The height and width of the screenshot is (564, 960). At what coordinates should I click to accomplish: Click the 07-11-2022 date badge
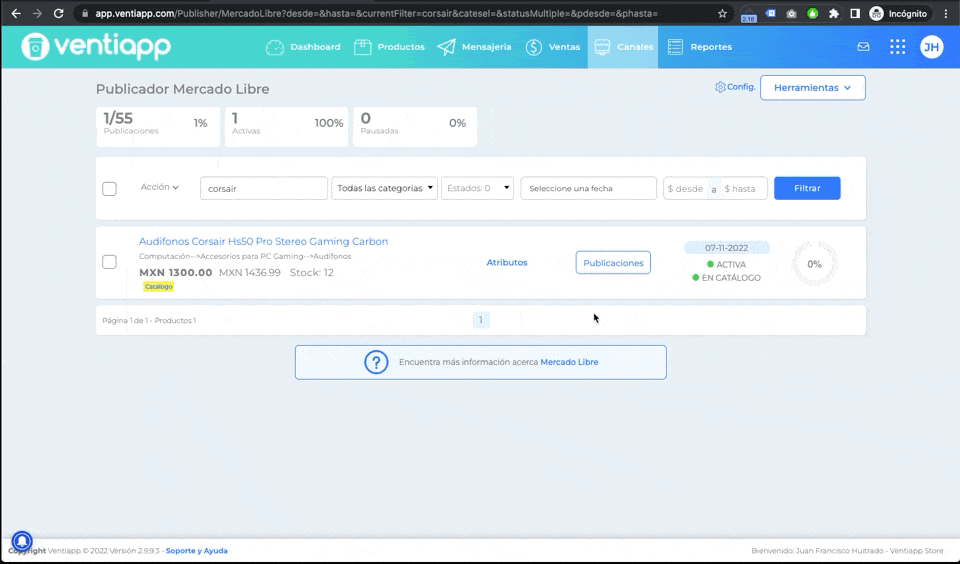726,247
